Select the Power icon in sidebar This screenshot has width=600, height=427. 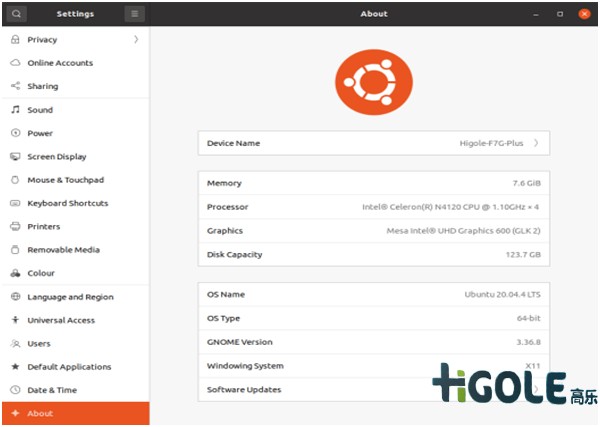tap(16, 133)
